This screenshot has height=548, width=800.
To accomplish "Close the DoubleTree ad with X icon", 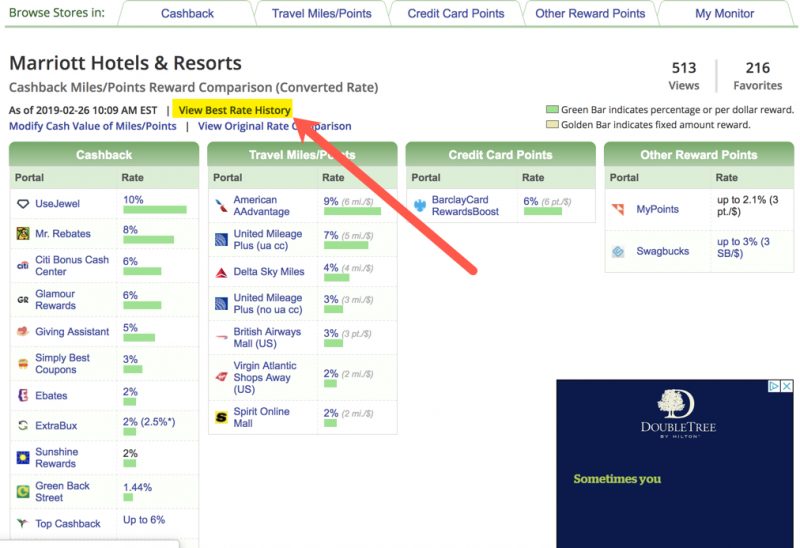I will pos(787,386).
